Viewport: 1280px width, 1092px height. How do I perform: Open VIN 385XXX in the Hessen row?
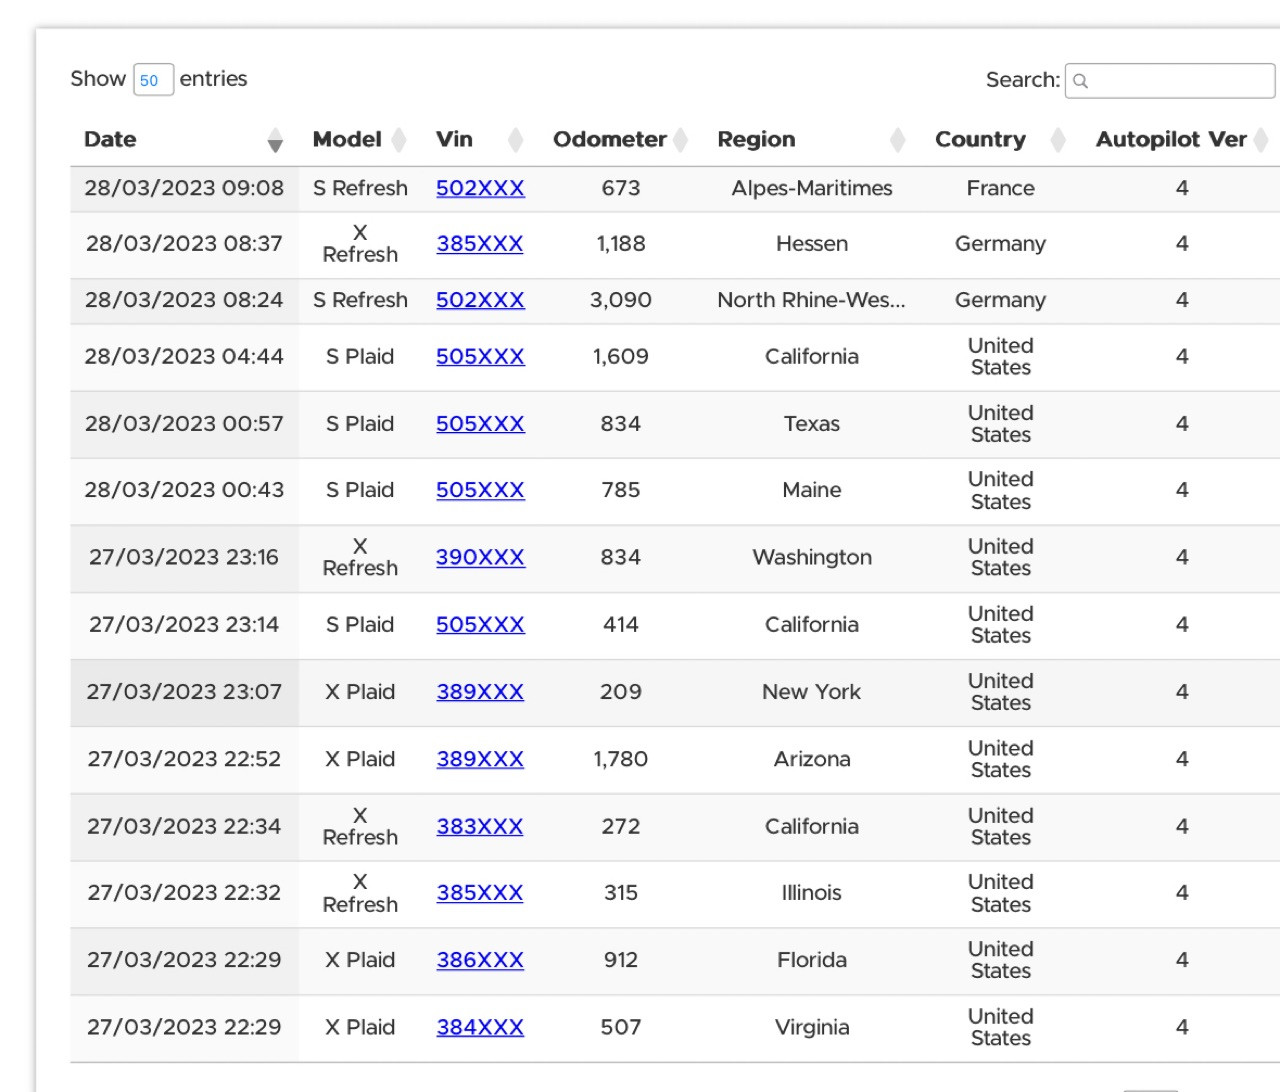tap(480, 244)
